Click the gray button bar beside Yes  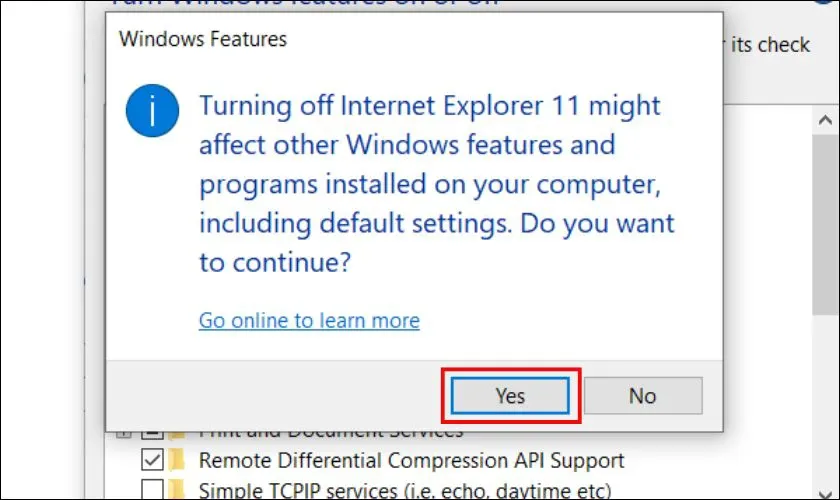270,396
